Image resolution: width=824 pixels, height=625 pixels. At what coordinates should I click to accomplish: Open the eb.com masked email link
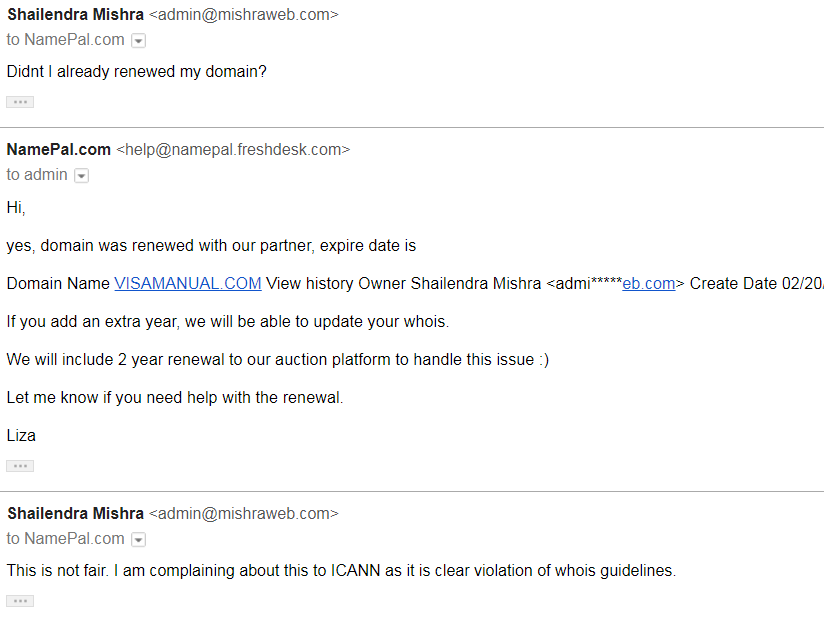point(648,283)
